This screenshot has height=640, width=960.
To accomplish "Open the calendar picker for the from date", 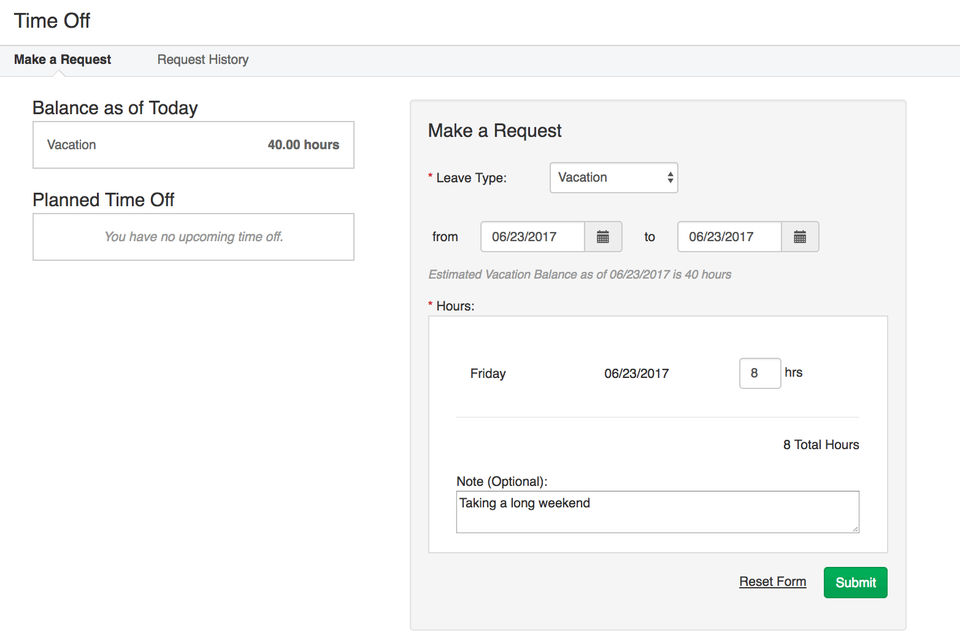I will [x=603, y=237].
